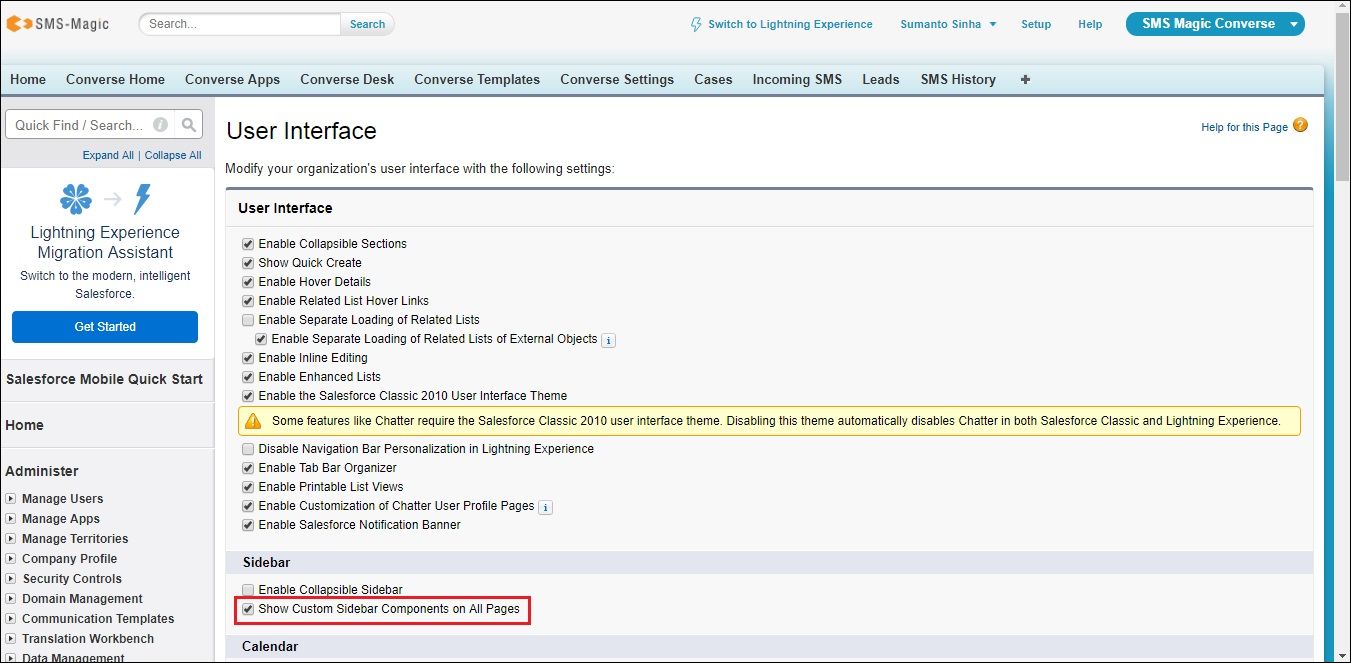The height and width of the screenshot is (663, 1351).
Task: Focus the top Search input field
Action: (x=240, y=24)
